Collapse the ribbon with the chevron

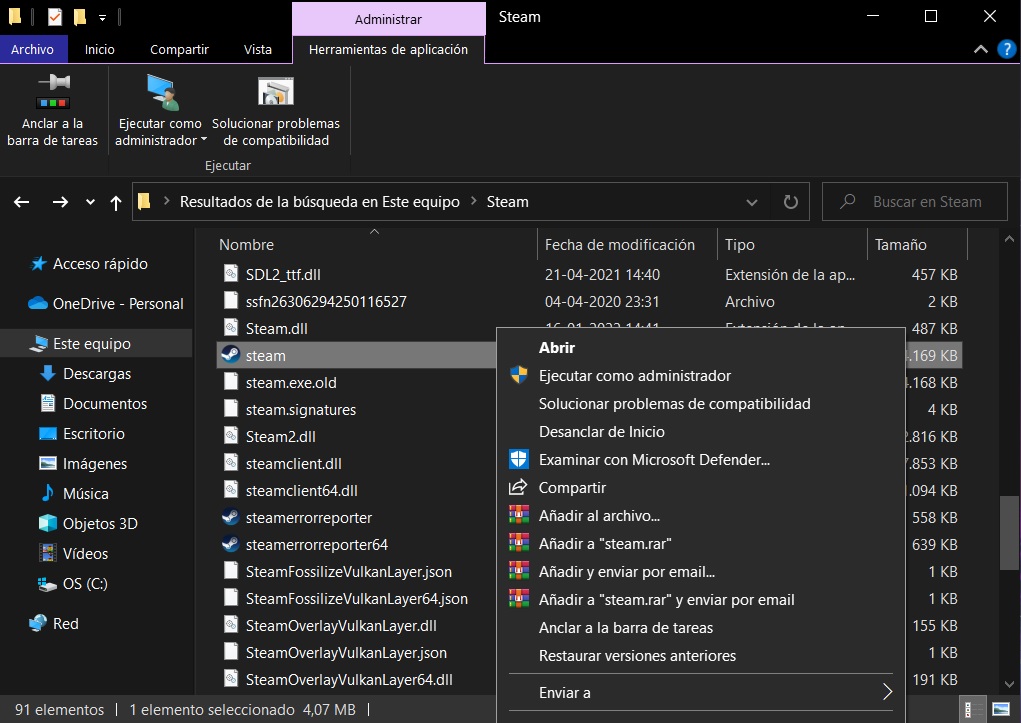point(980,49)
